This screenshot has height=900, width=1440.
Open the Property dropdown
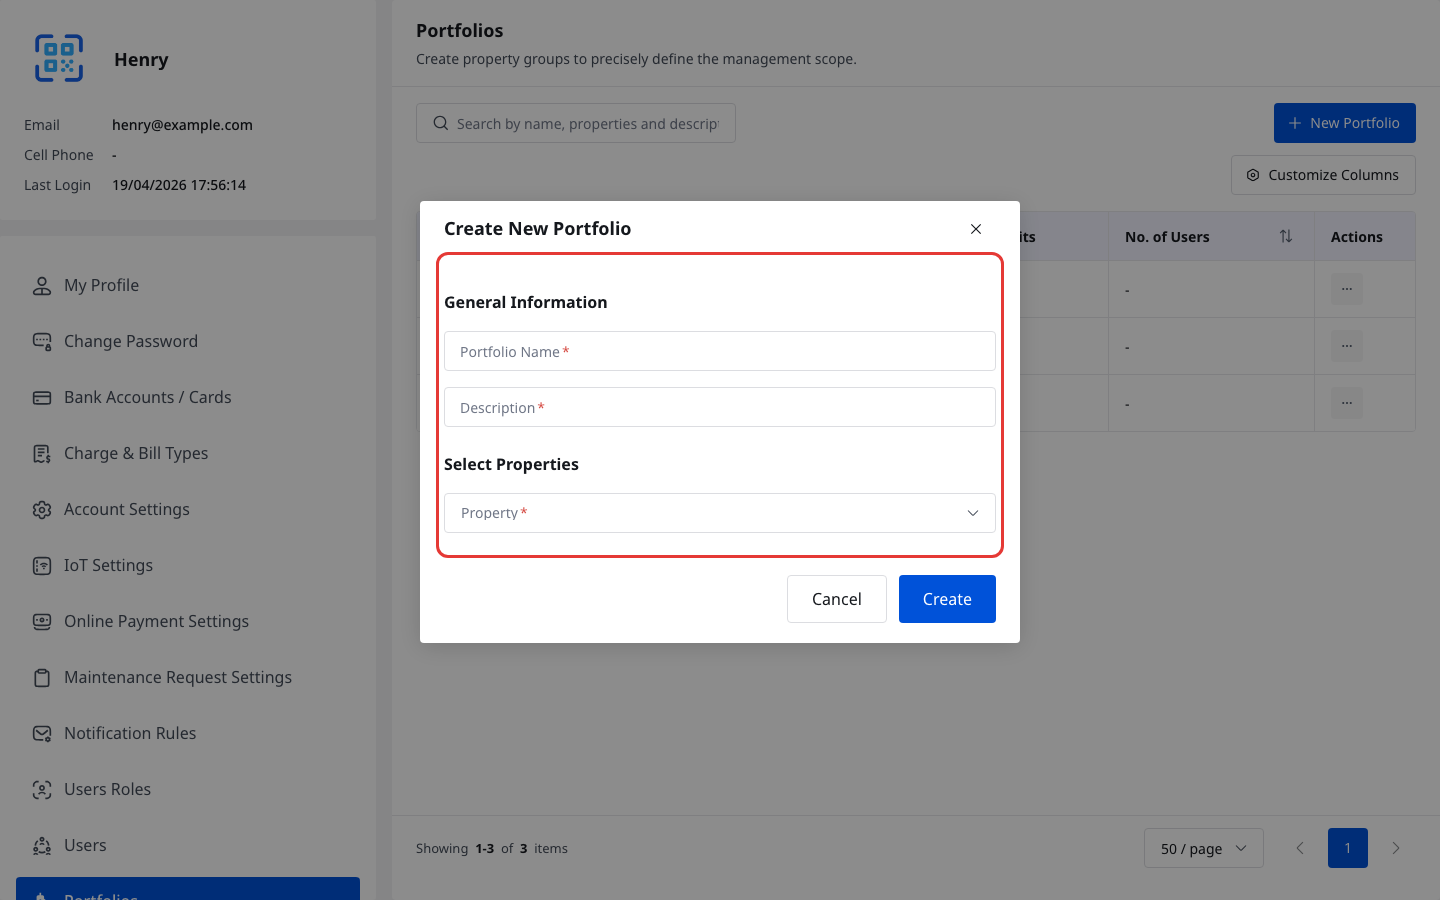tap(720, 513)
